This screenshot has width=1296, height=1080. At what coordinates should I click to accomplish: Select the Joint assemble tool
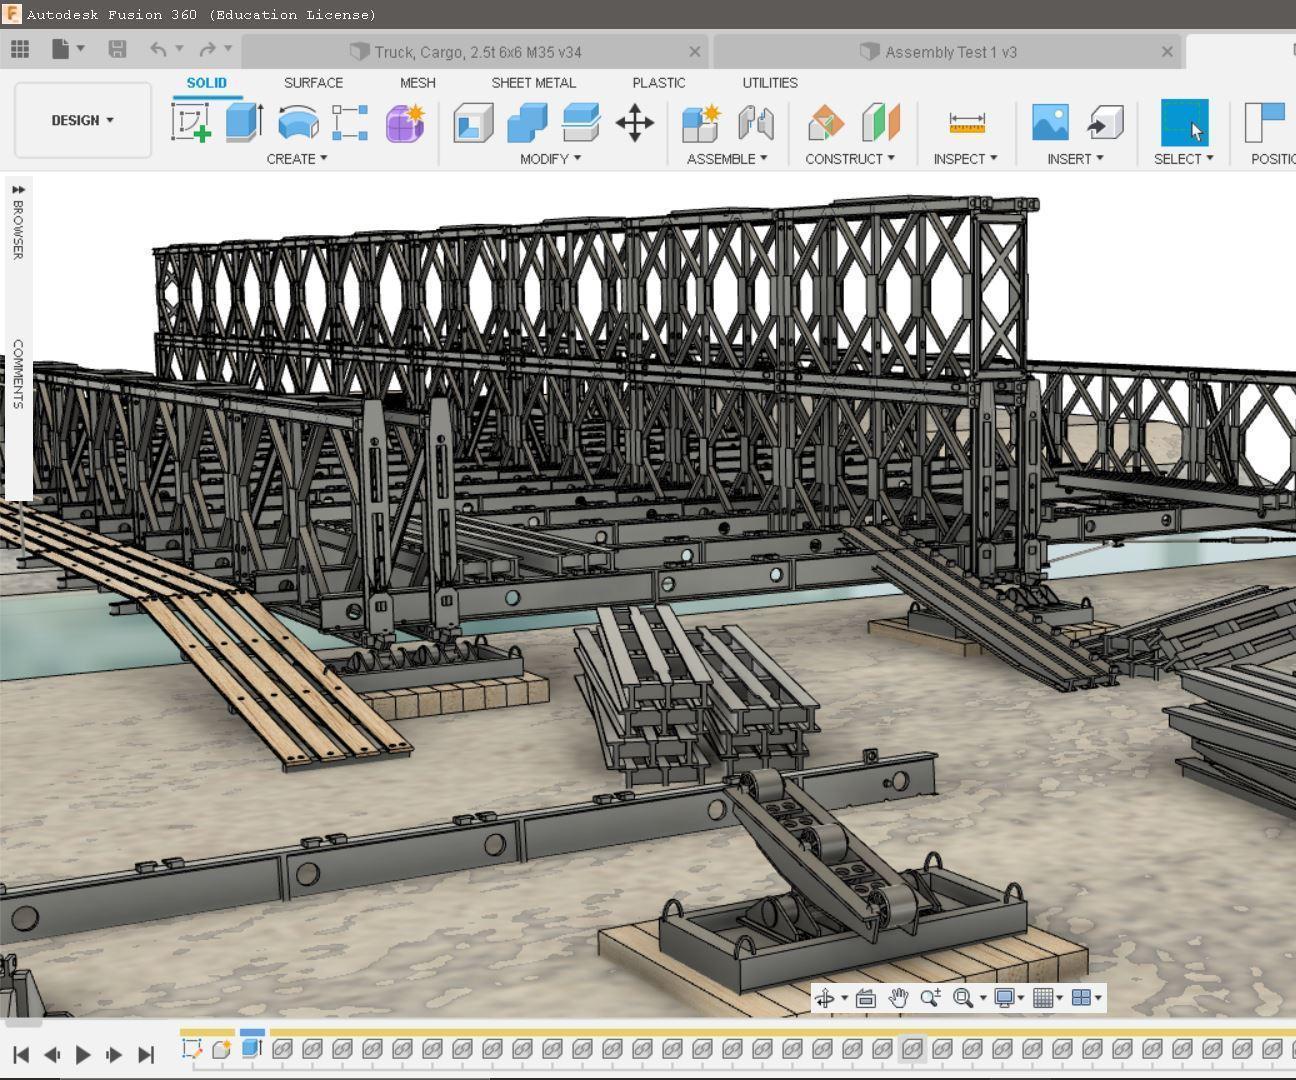(756, 122)
